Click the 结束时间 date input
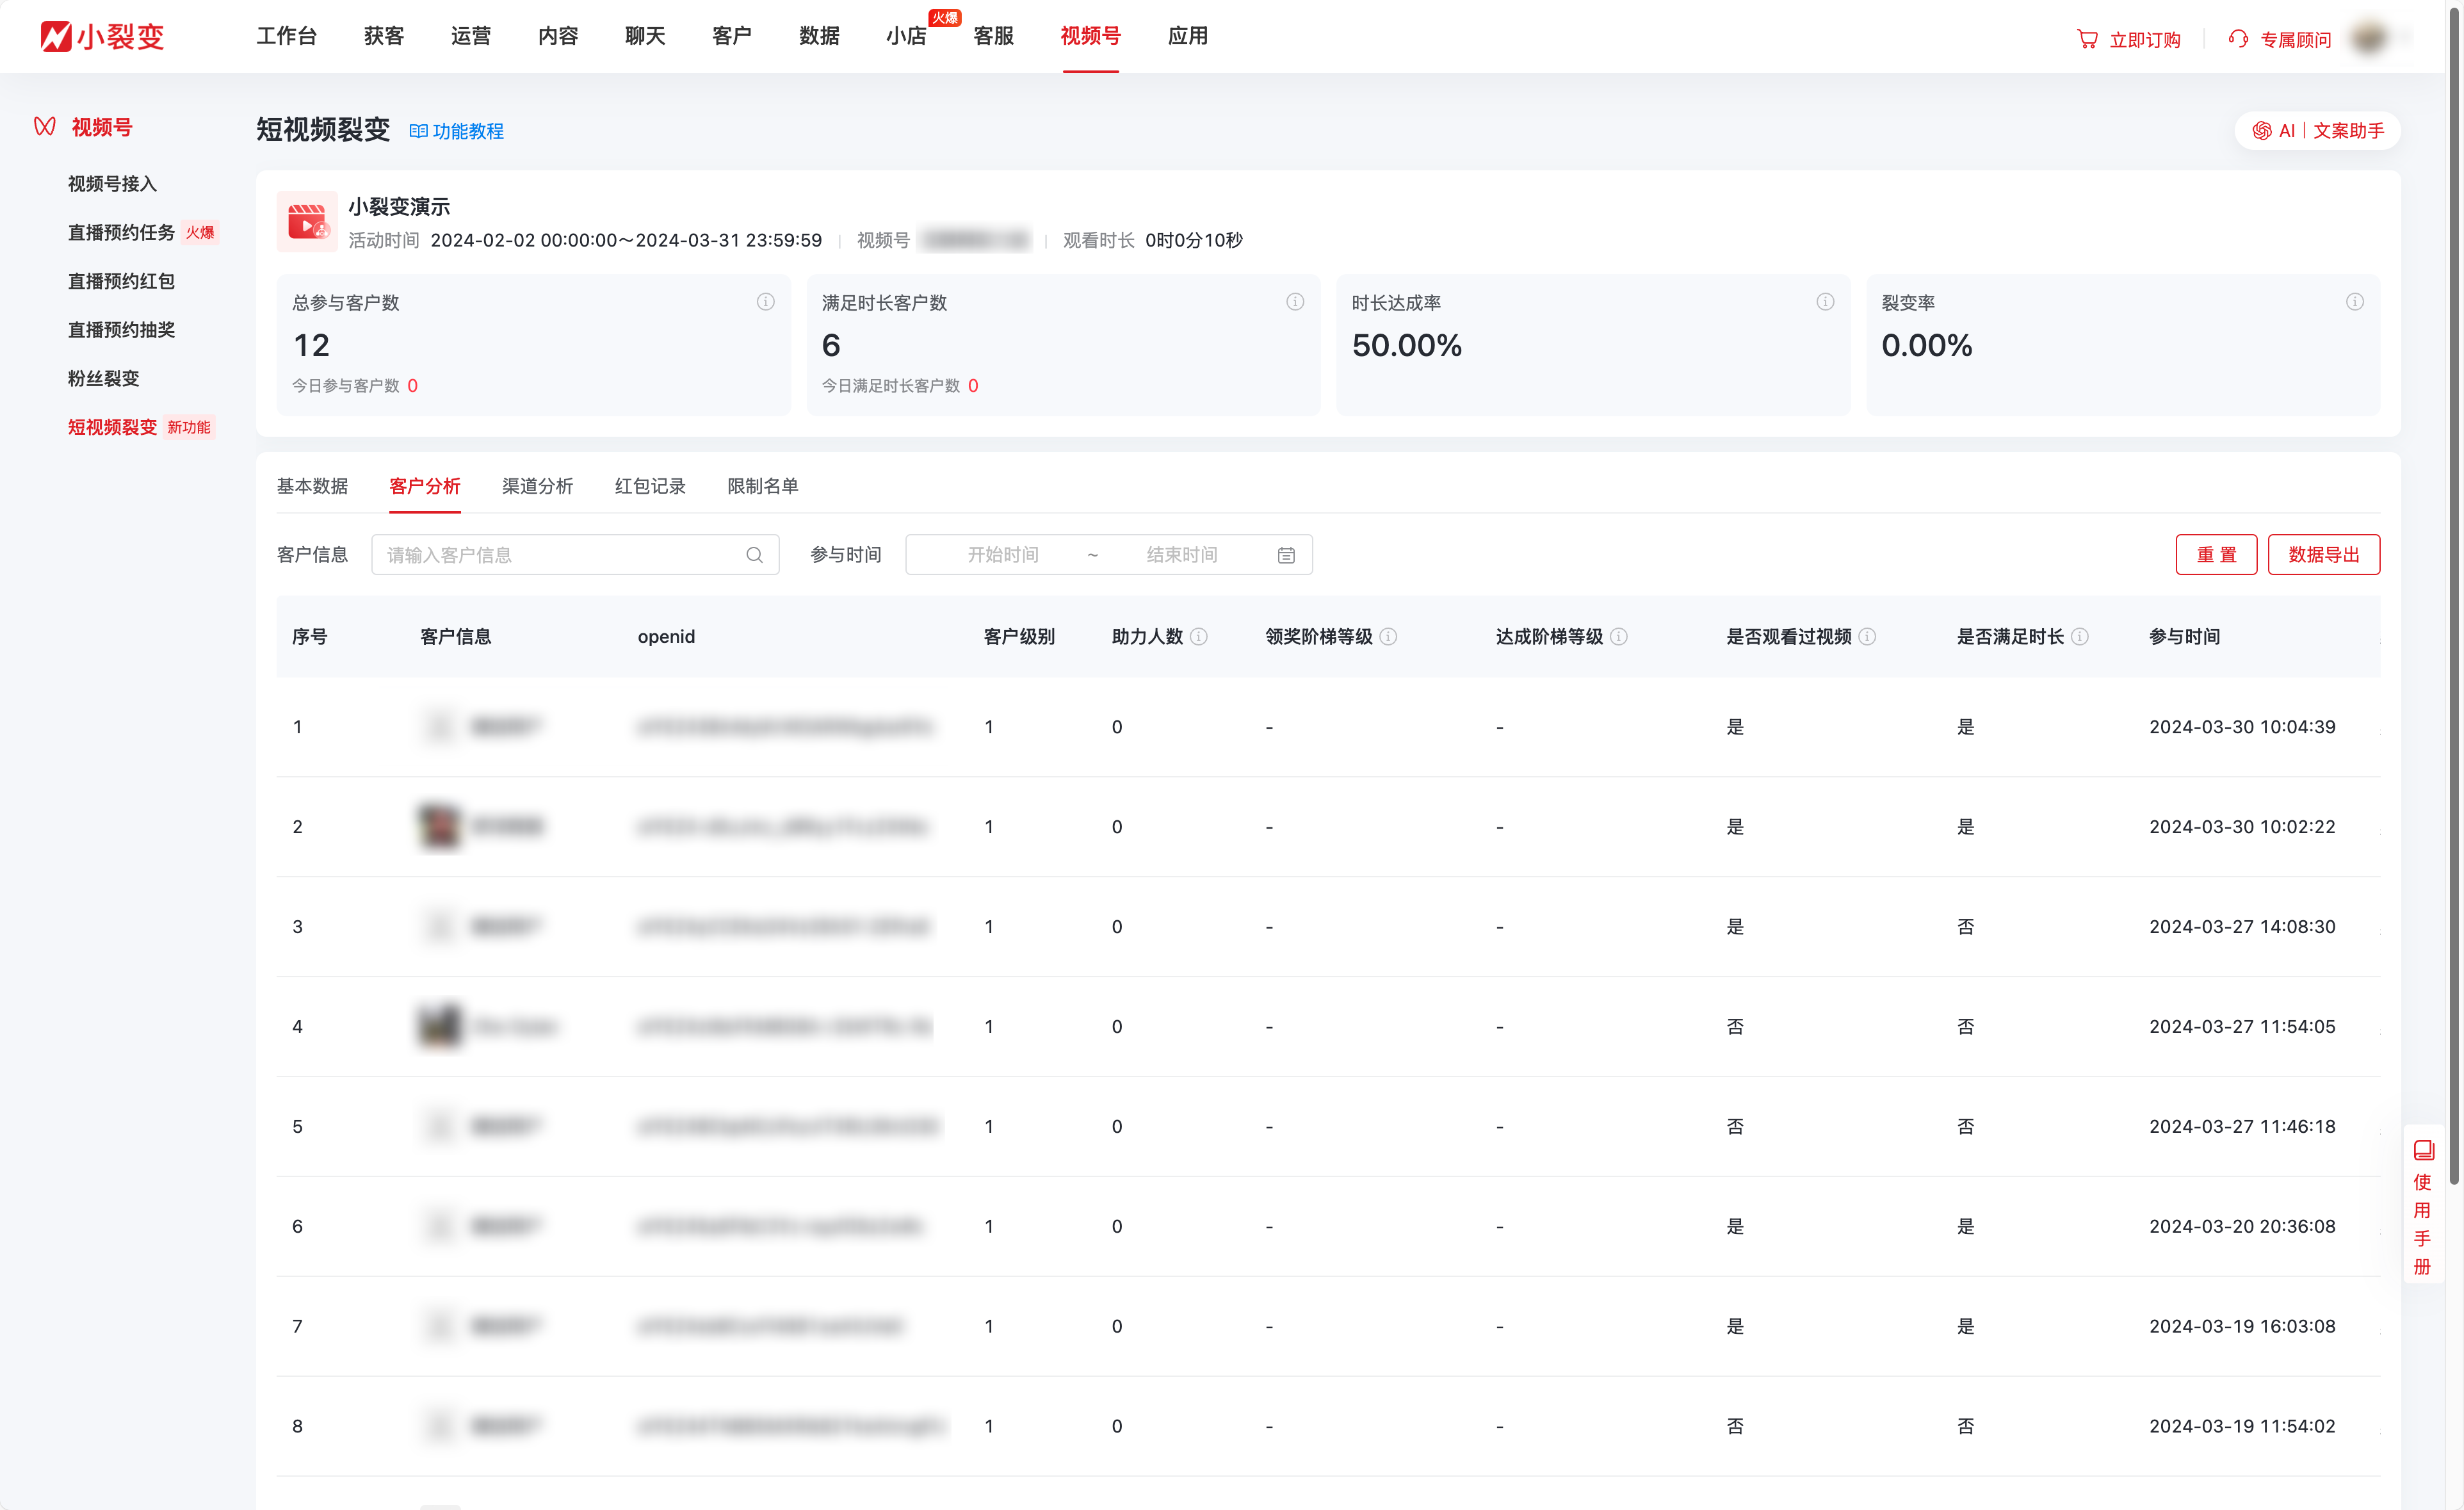Viewport: 2464px width, 1510px height. point(1182,555)
